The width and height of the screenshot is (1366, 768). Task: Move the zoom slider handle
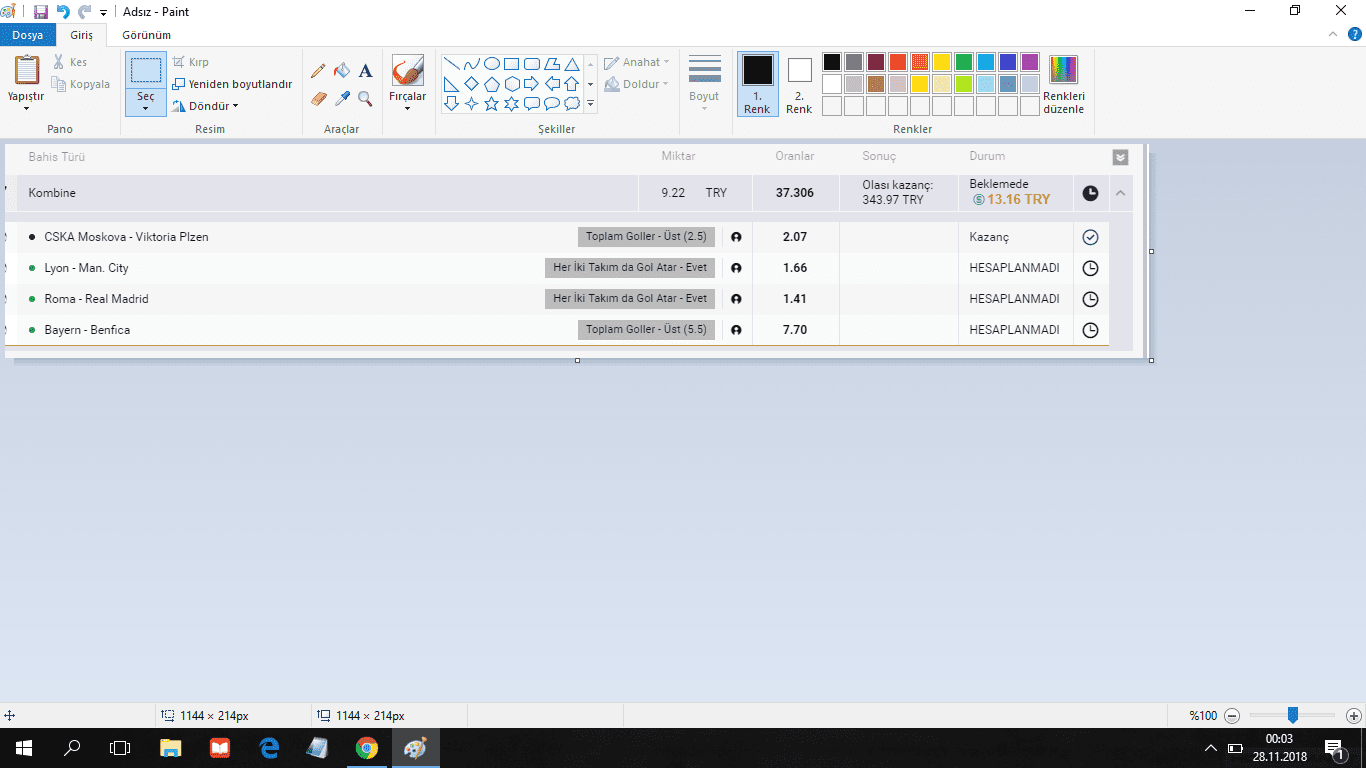1293,715
